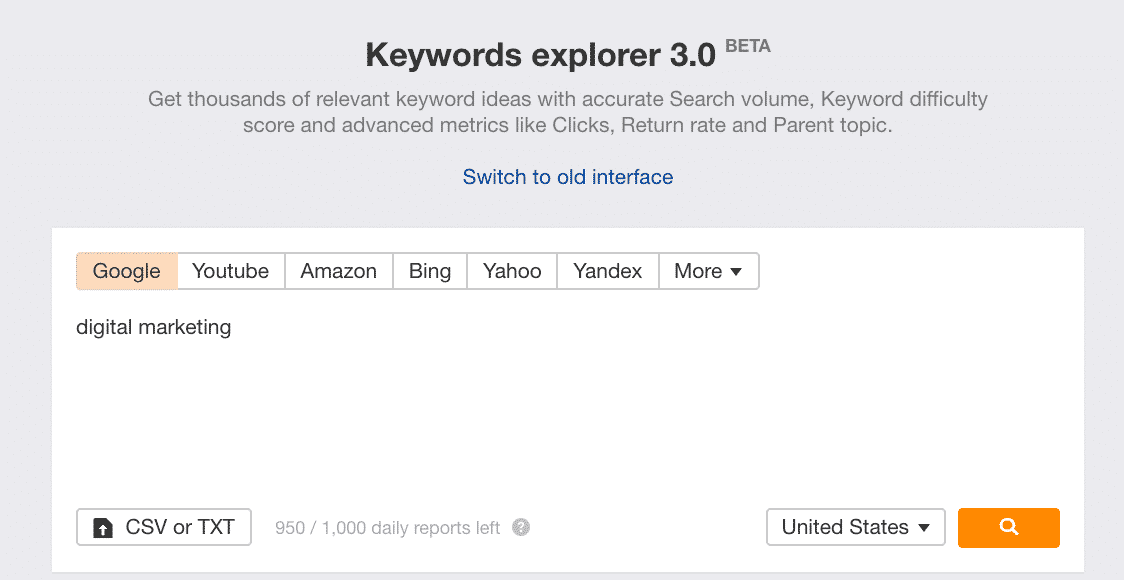This screenshot has width=1124, height=580.
Task: Click the arrow next to United States
Action: pos(924,528)
